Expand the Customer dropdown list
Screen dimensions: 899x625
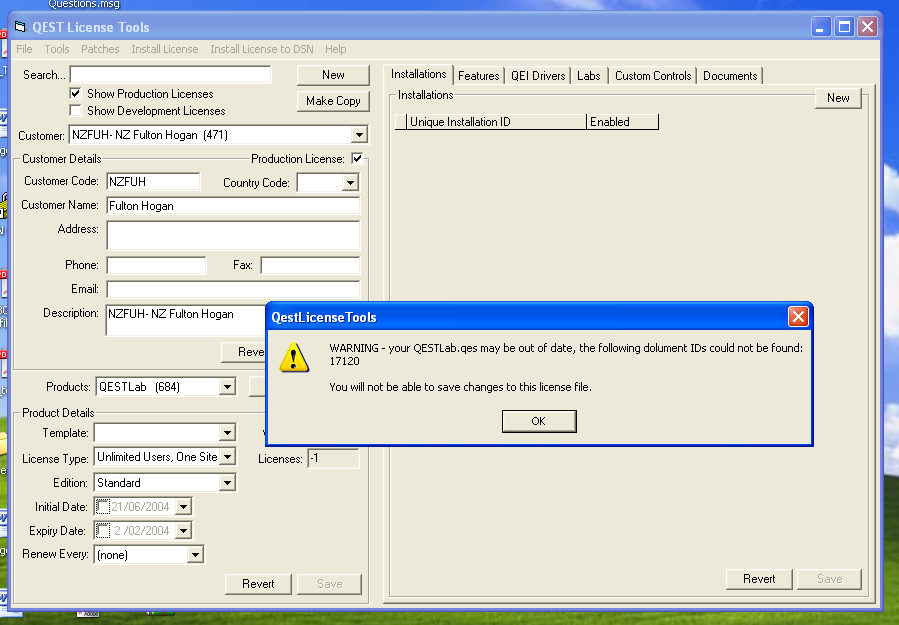click(x=359, y=135)
